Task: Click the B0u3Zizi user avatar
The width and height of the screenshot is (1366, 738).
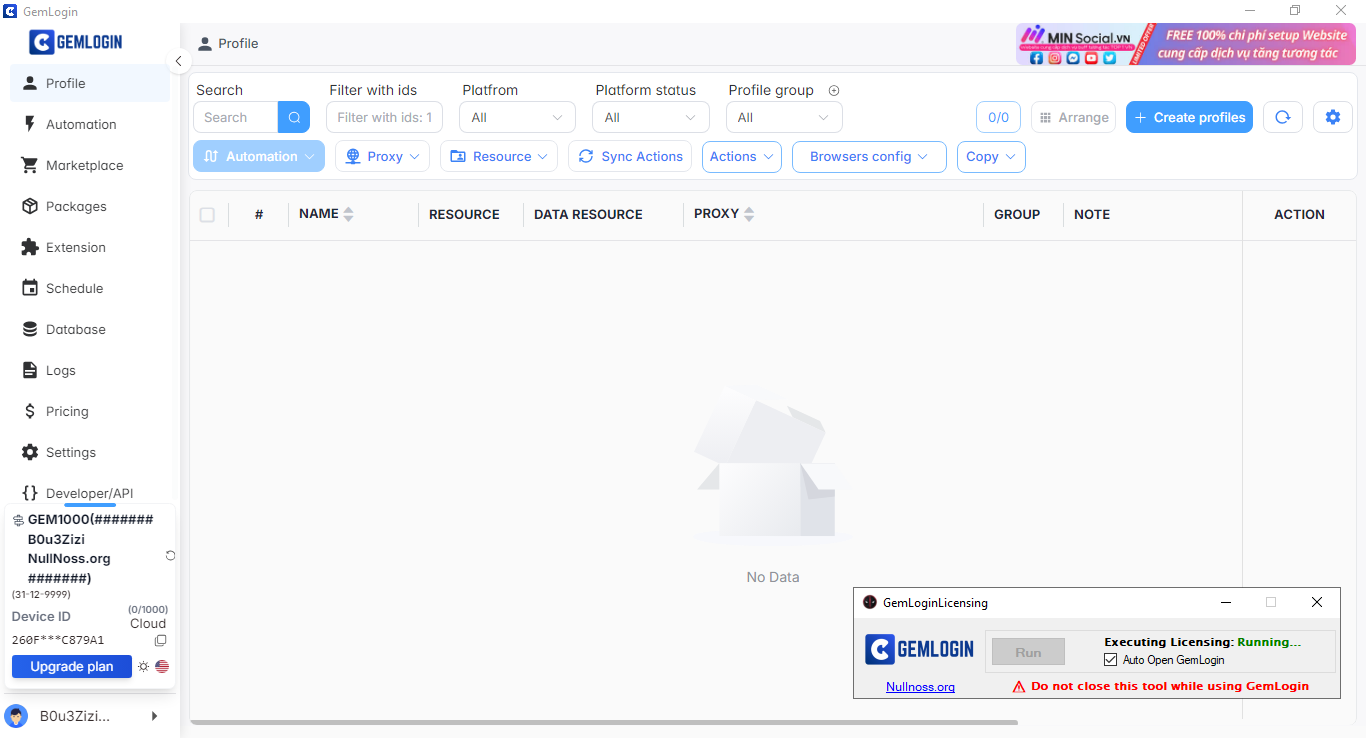Action: click(16, 716)
